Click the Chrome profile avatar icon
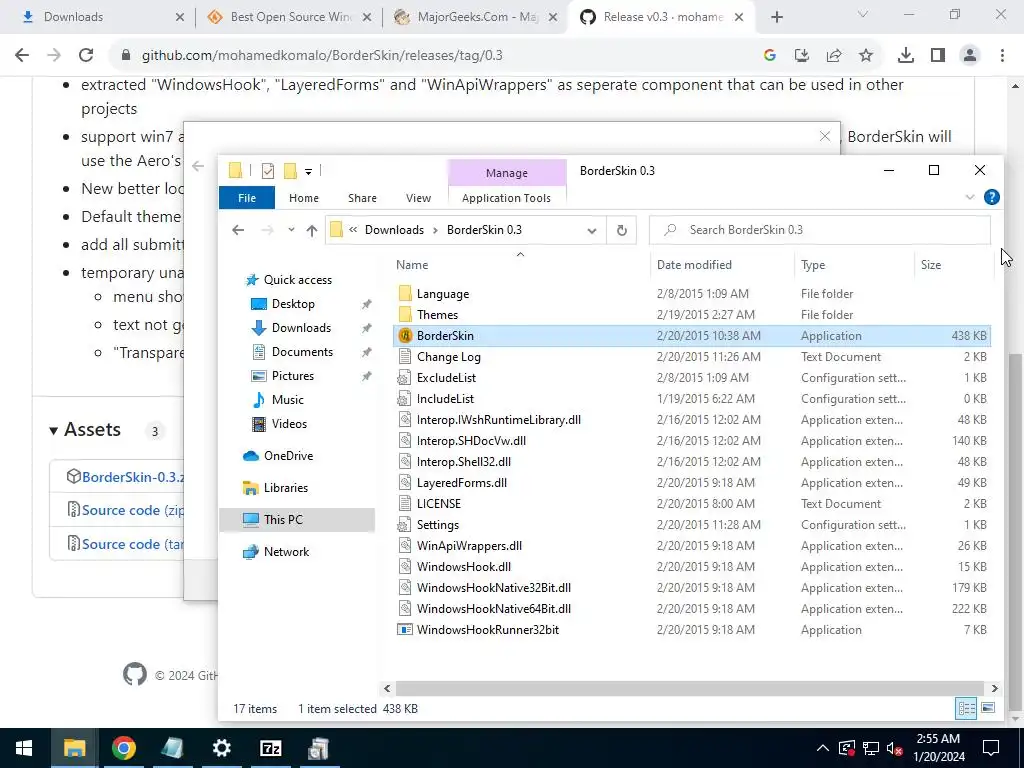The image size is (1024, 768). (x=970, y=56)
